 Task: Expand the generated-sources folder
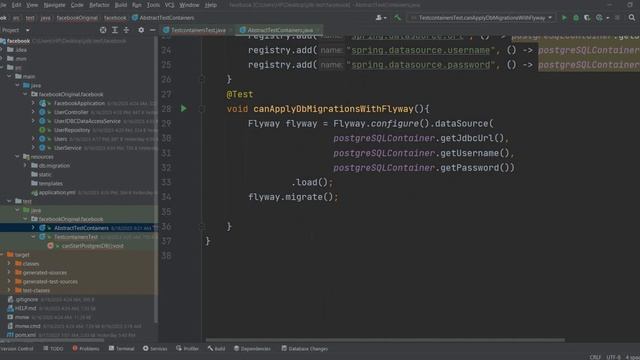click(x=9, y=273)
